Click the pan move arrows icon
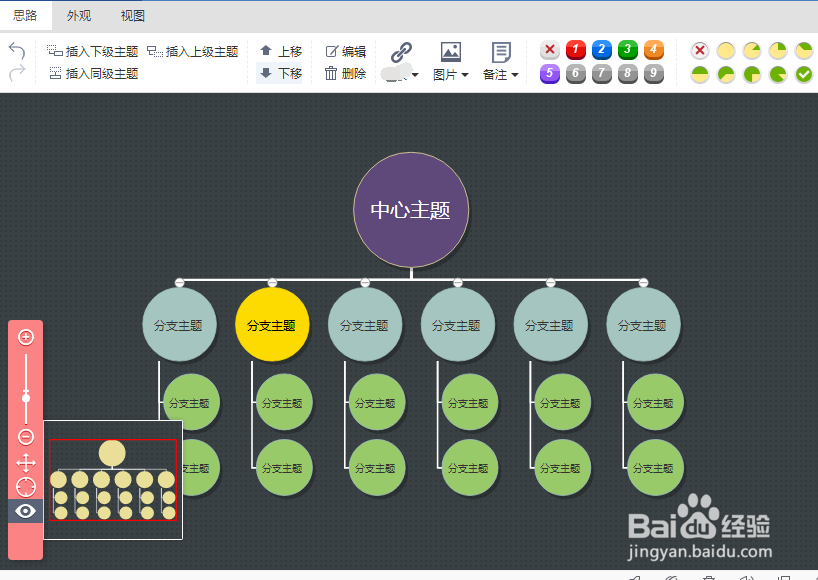Image resolution: width=818 pixels, height=580 pixels. (26, 463)
